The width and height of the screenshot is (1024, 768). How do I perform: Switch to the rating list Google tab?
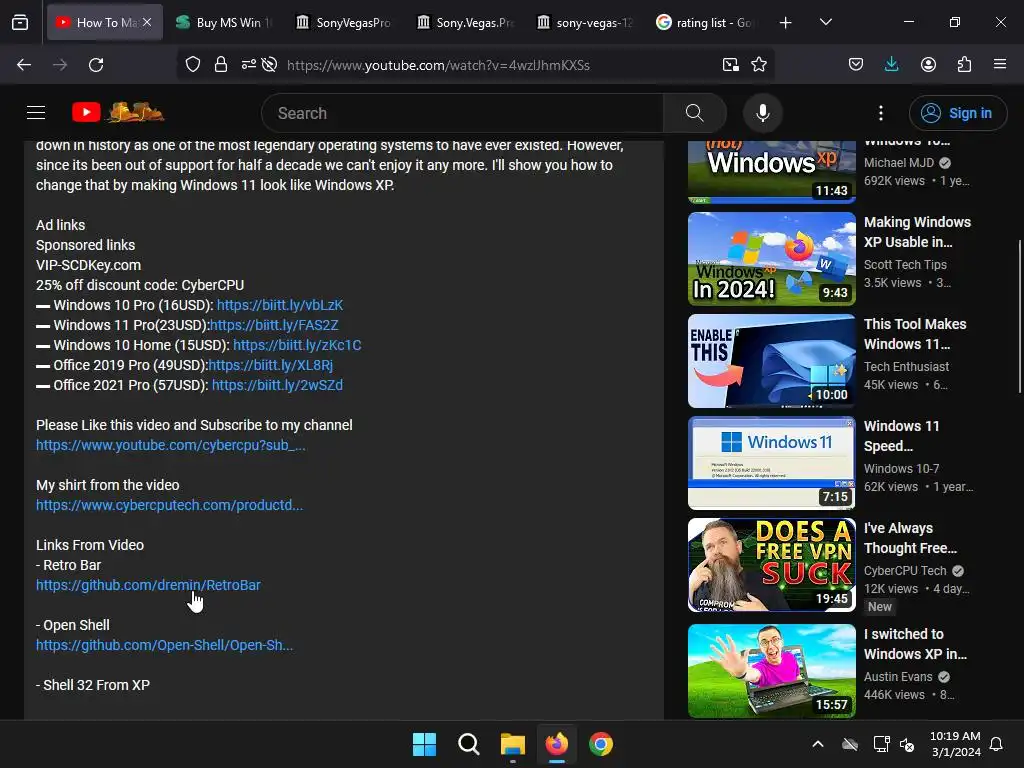[705, 22]
